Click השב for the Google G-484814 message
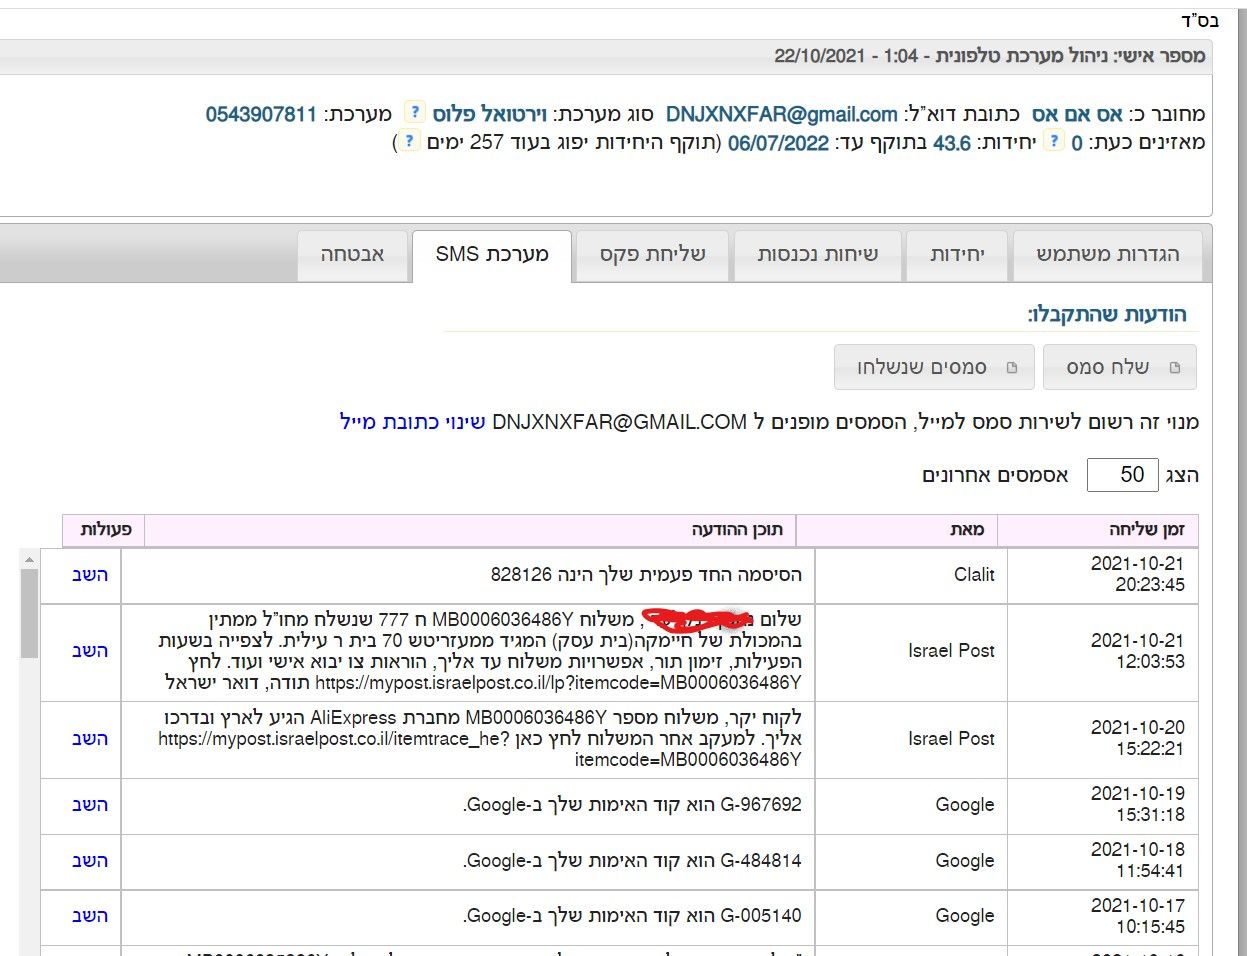 (x=90, y=861)
